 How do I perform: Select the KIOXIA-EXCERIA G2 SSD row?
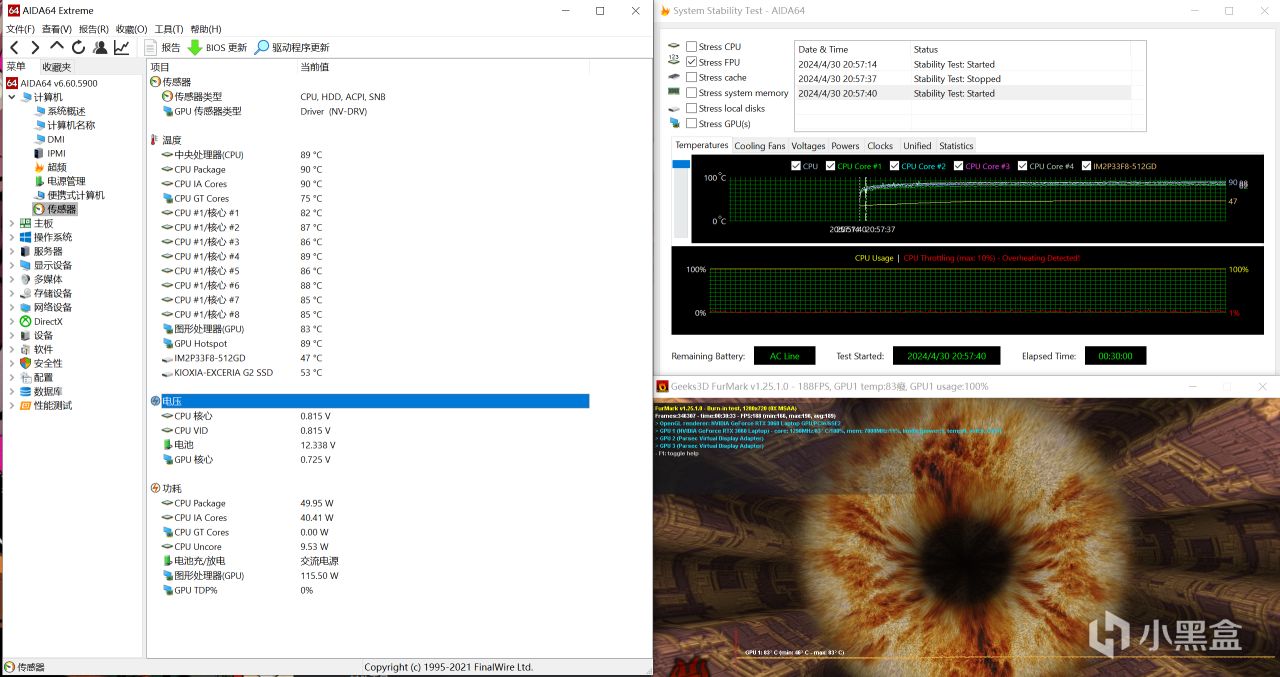click(x=369, y=372)
